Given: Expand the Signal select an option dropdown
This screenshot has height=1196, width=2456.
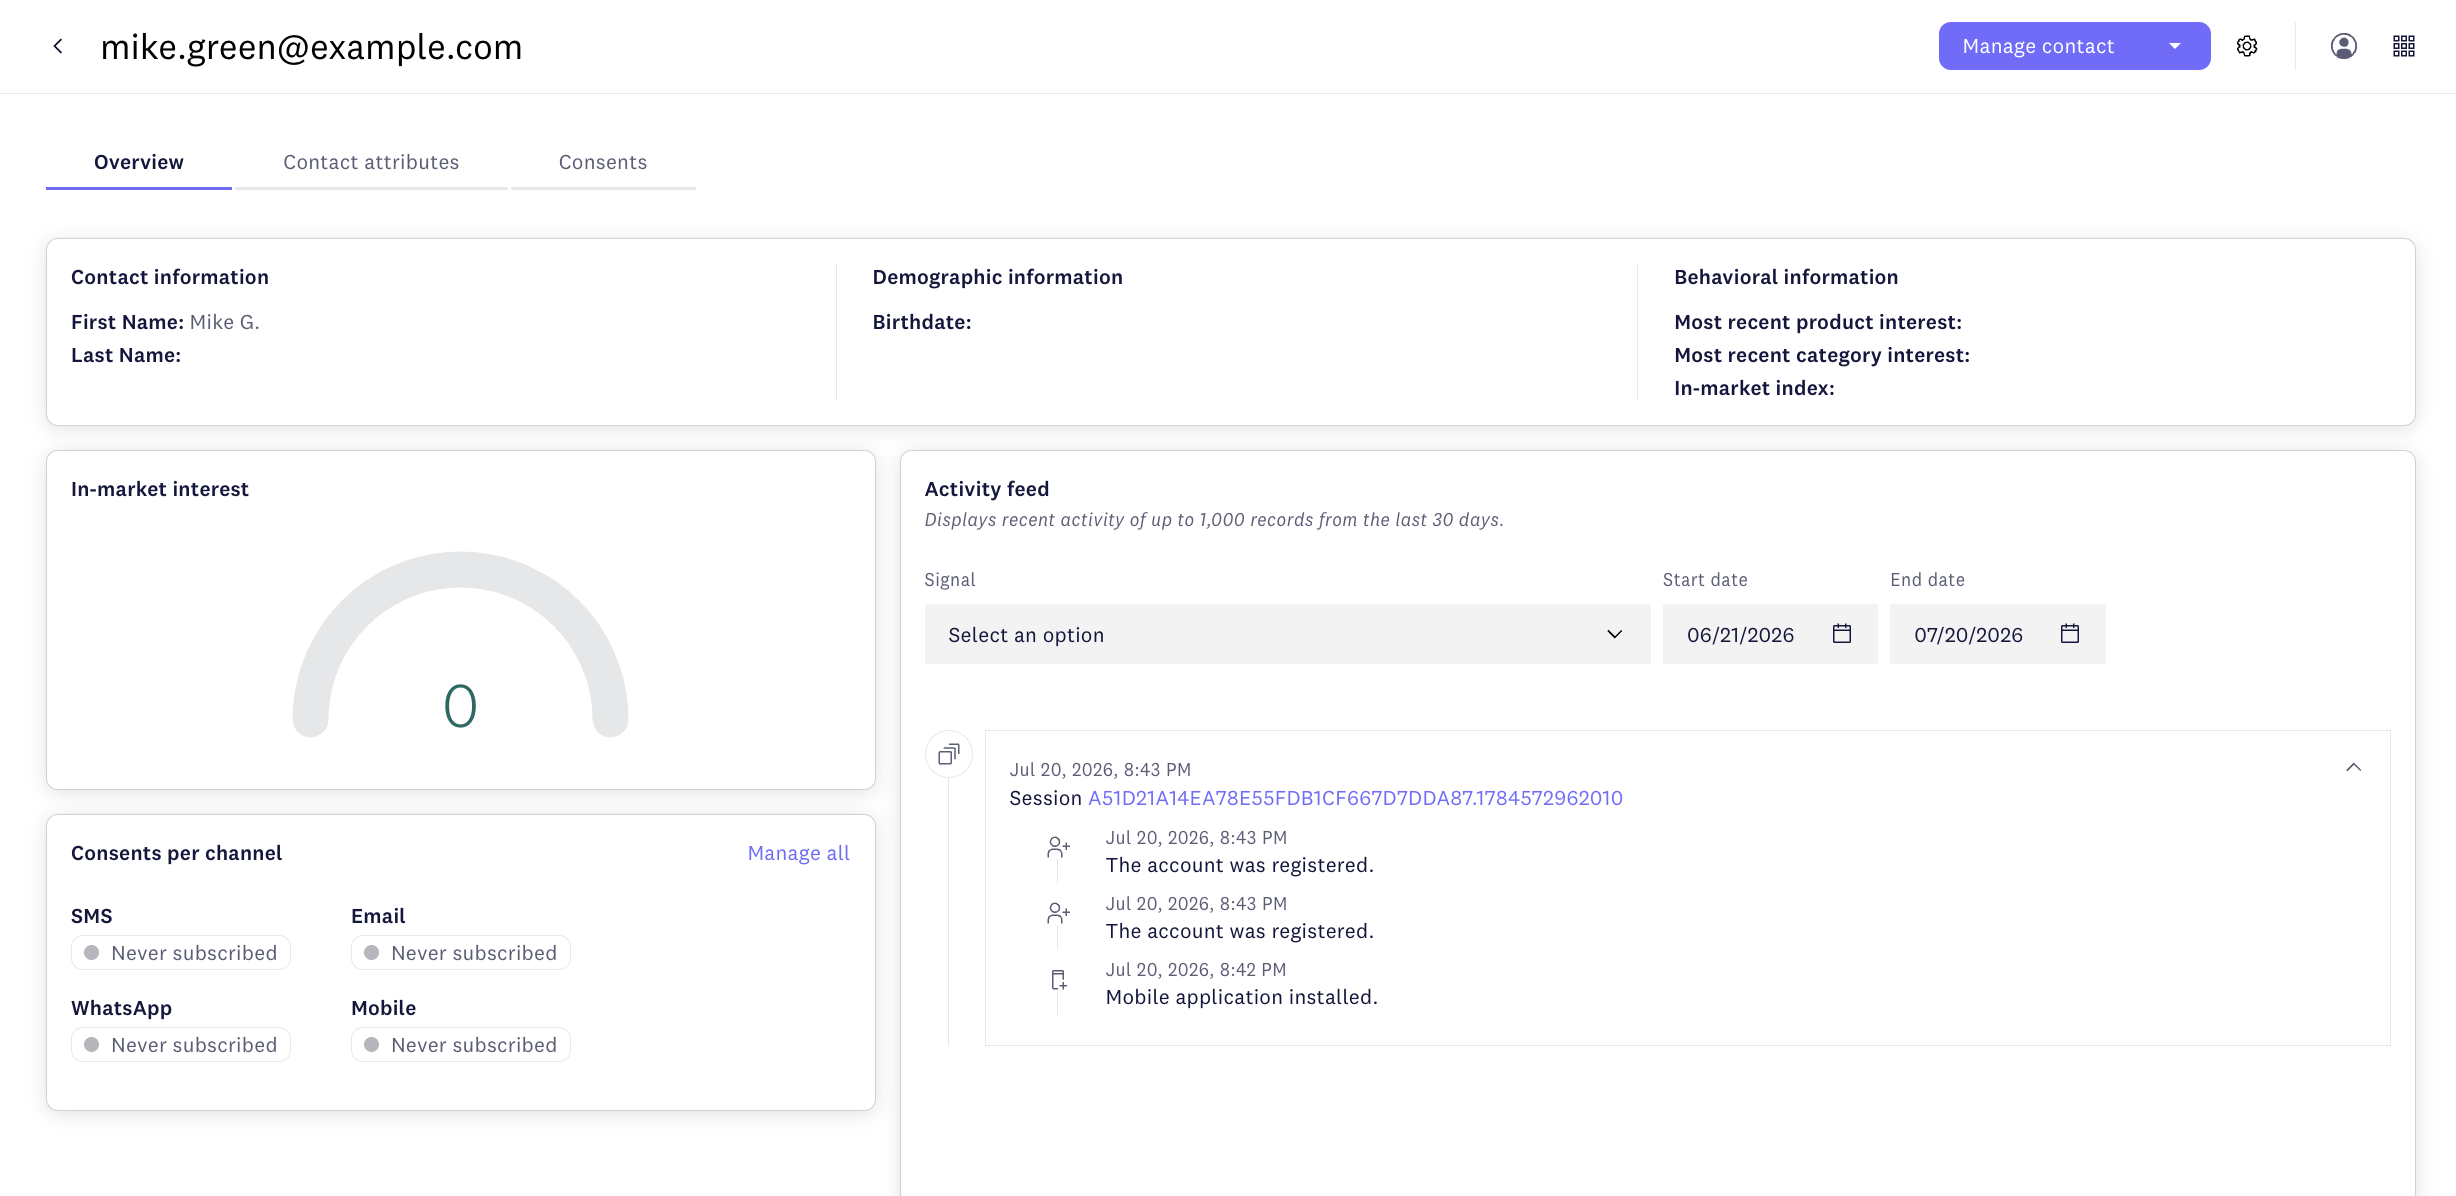Looking at the screenshot, I should tap(1287, 634).
